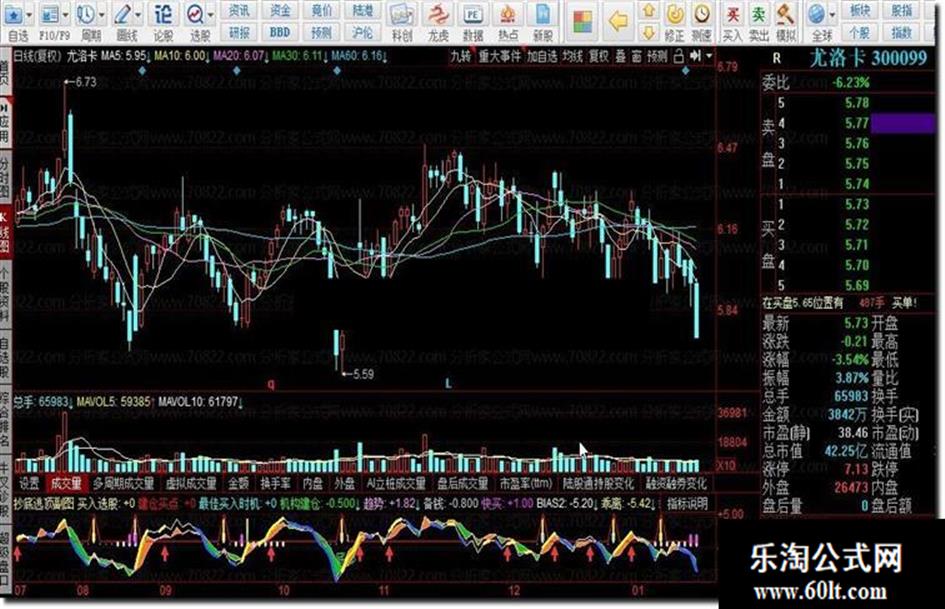Expand the 全球 globe dropdown arrow

coord(832,15)
